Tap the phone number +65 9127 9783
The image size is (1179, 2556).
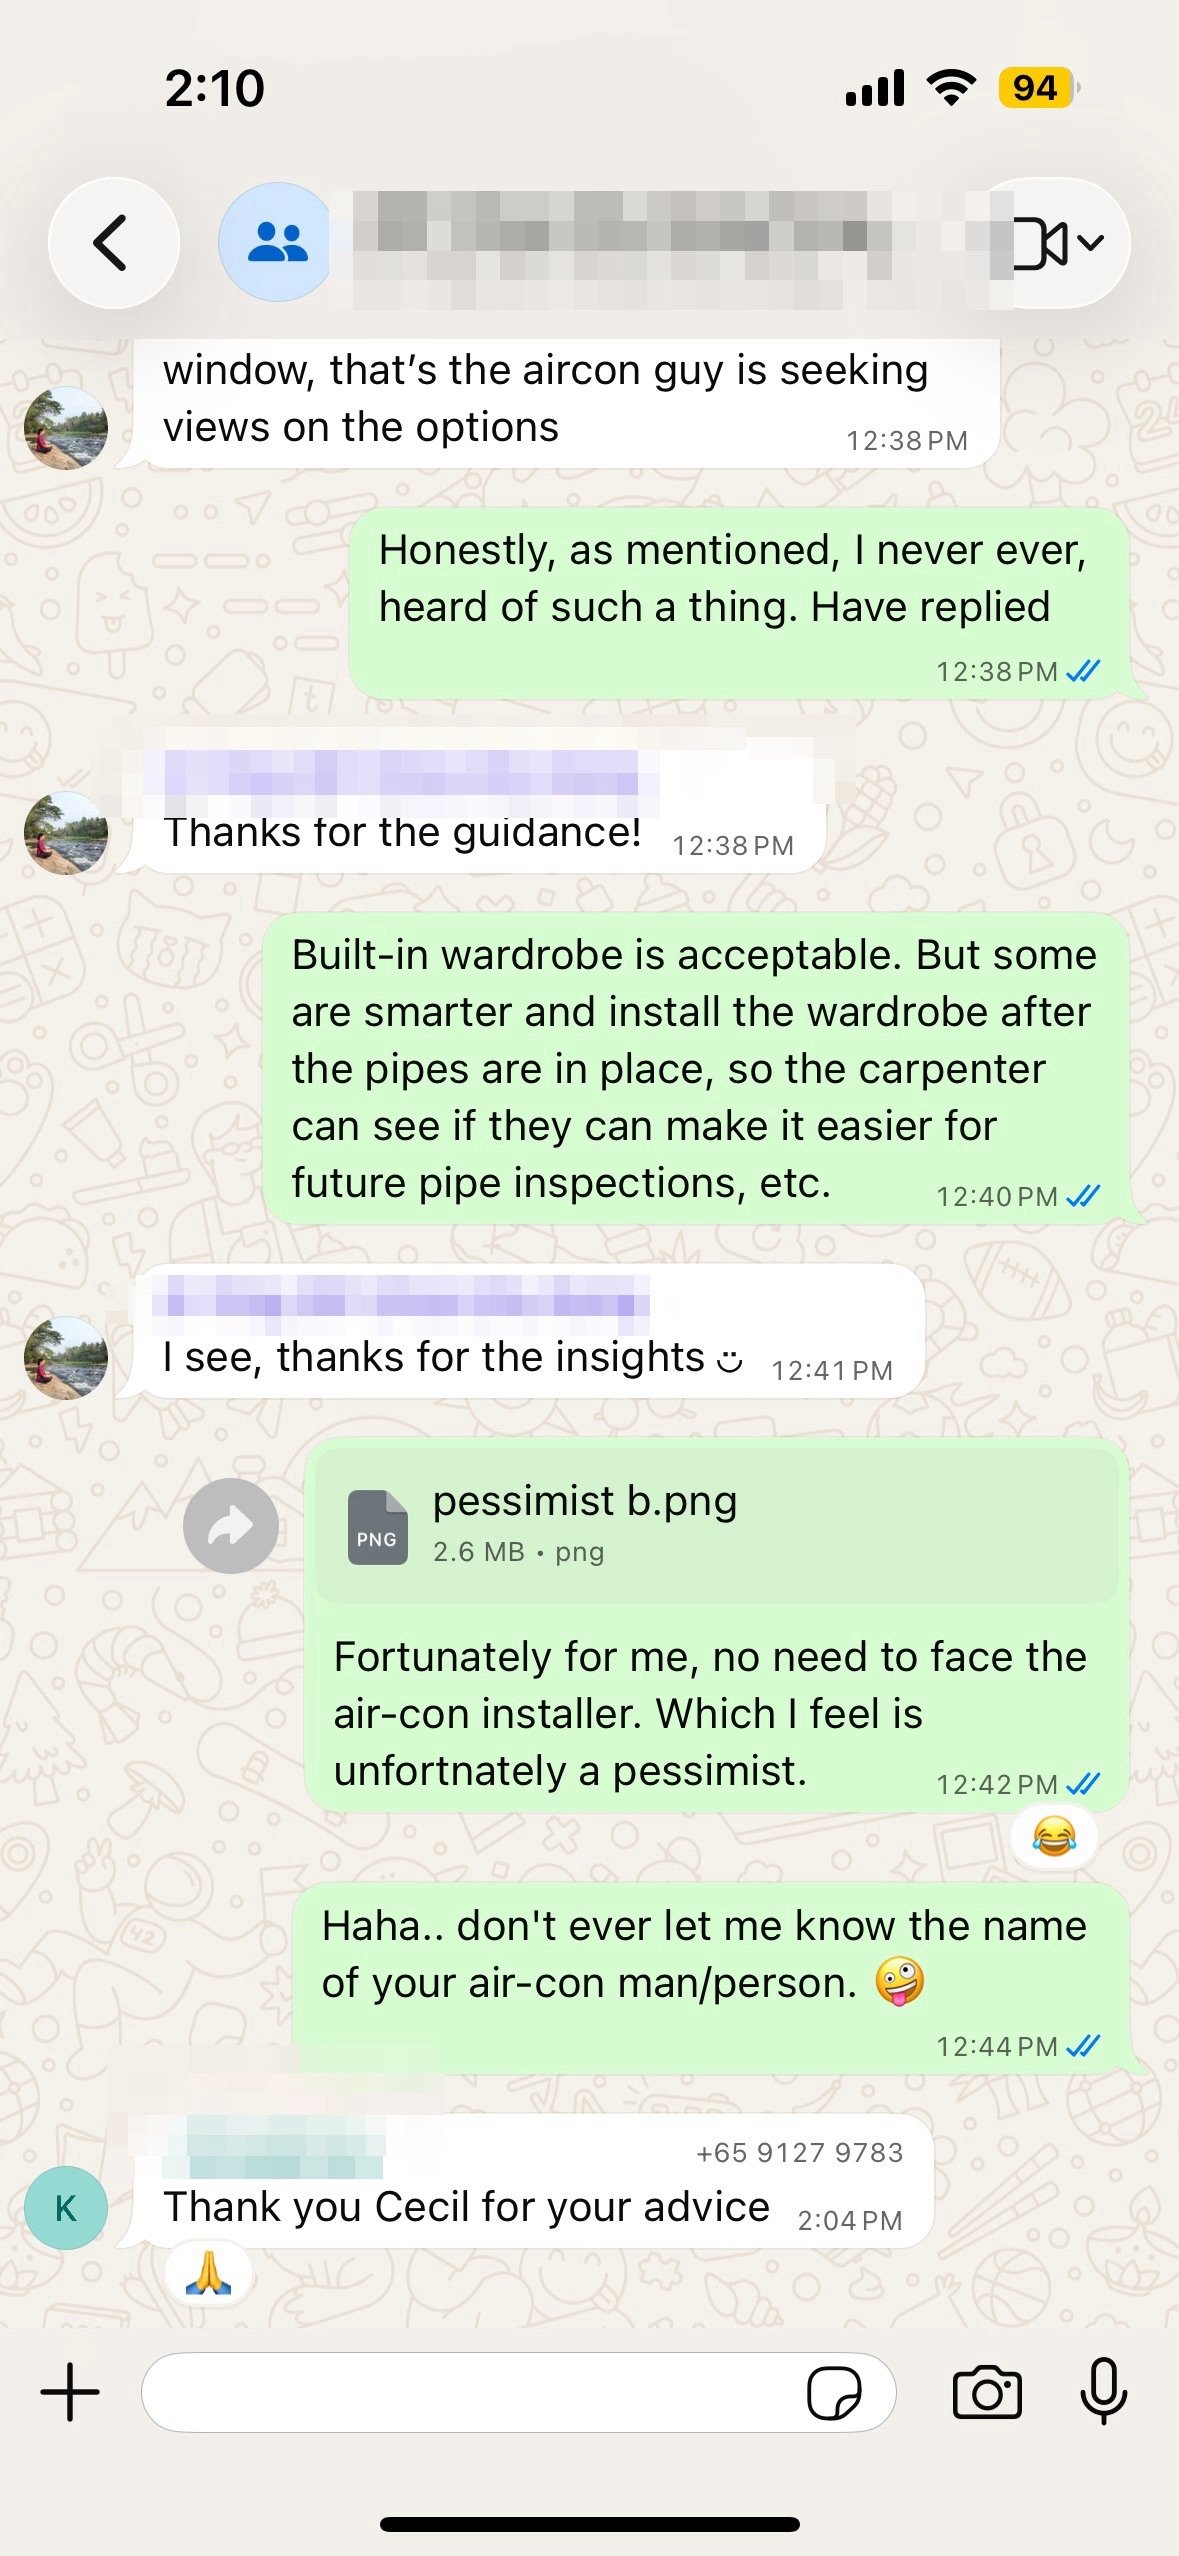pyautogui.click(x=799, y=2152)
